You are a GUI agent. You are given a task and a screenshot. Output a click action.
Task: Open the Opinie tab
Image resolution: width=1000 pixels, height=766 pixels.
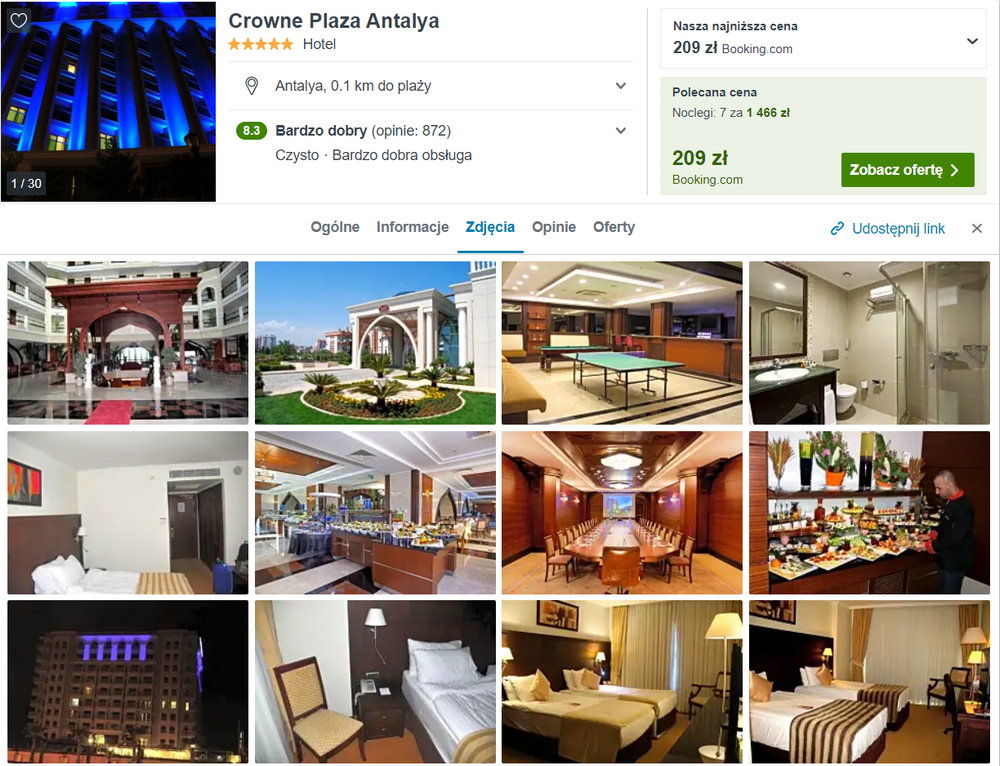coord(554,227)
